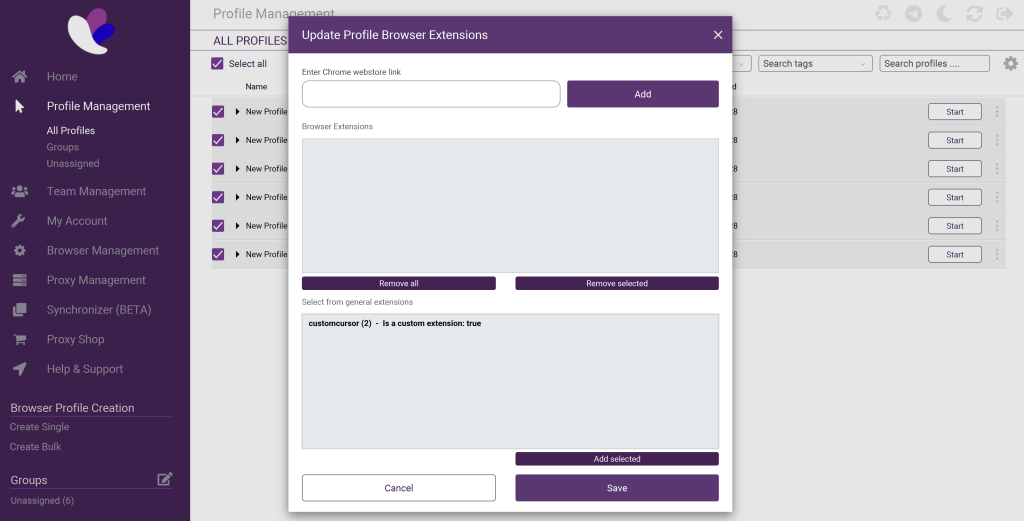Toggle the last New Profile row checkbox
The width and height of the screenshot is (1024, 521).
[x=218, y=255]
